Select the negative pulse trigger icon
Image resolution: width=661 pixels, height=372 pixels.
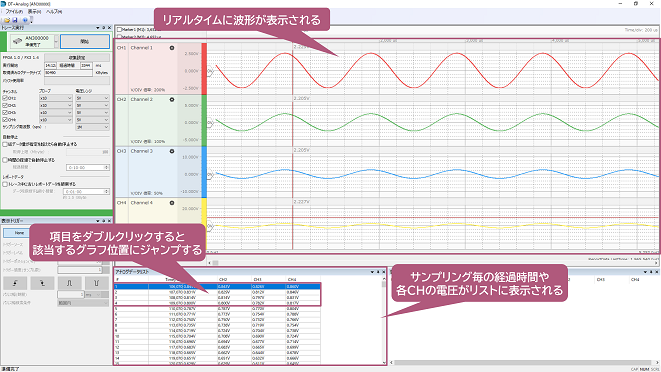96,283
